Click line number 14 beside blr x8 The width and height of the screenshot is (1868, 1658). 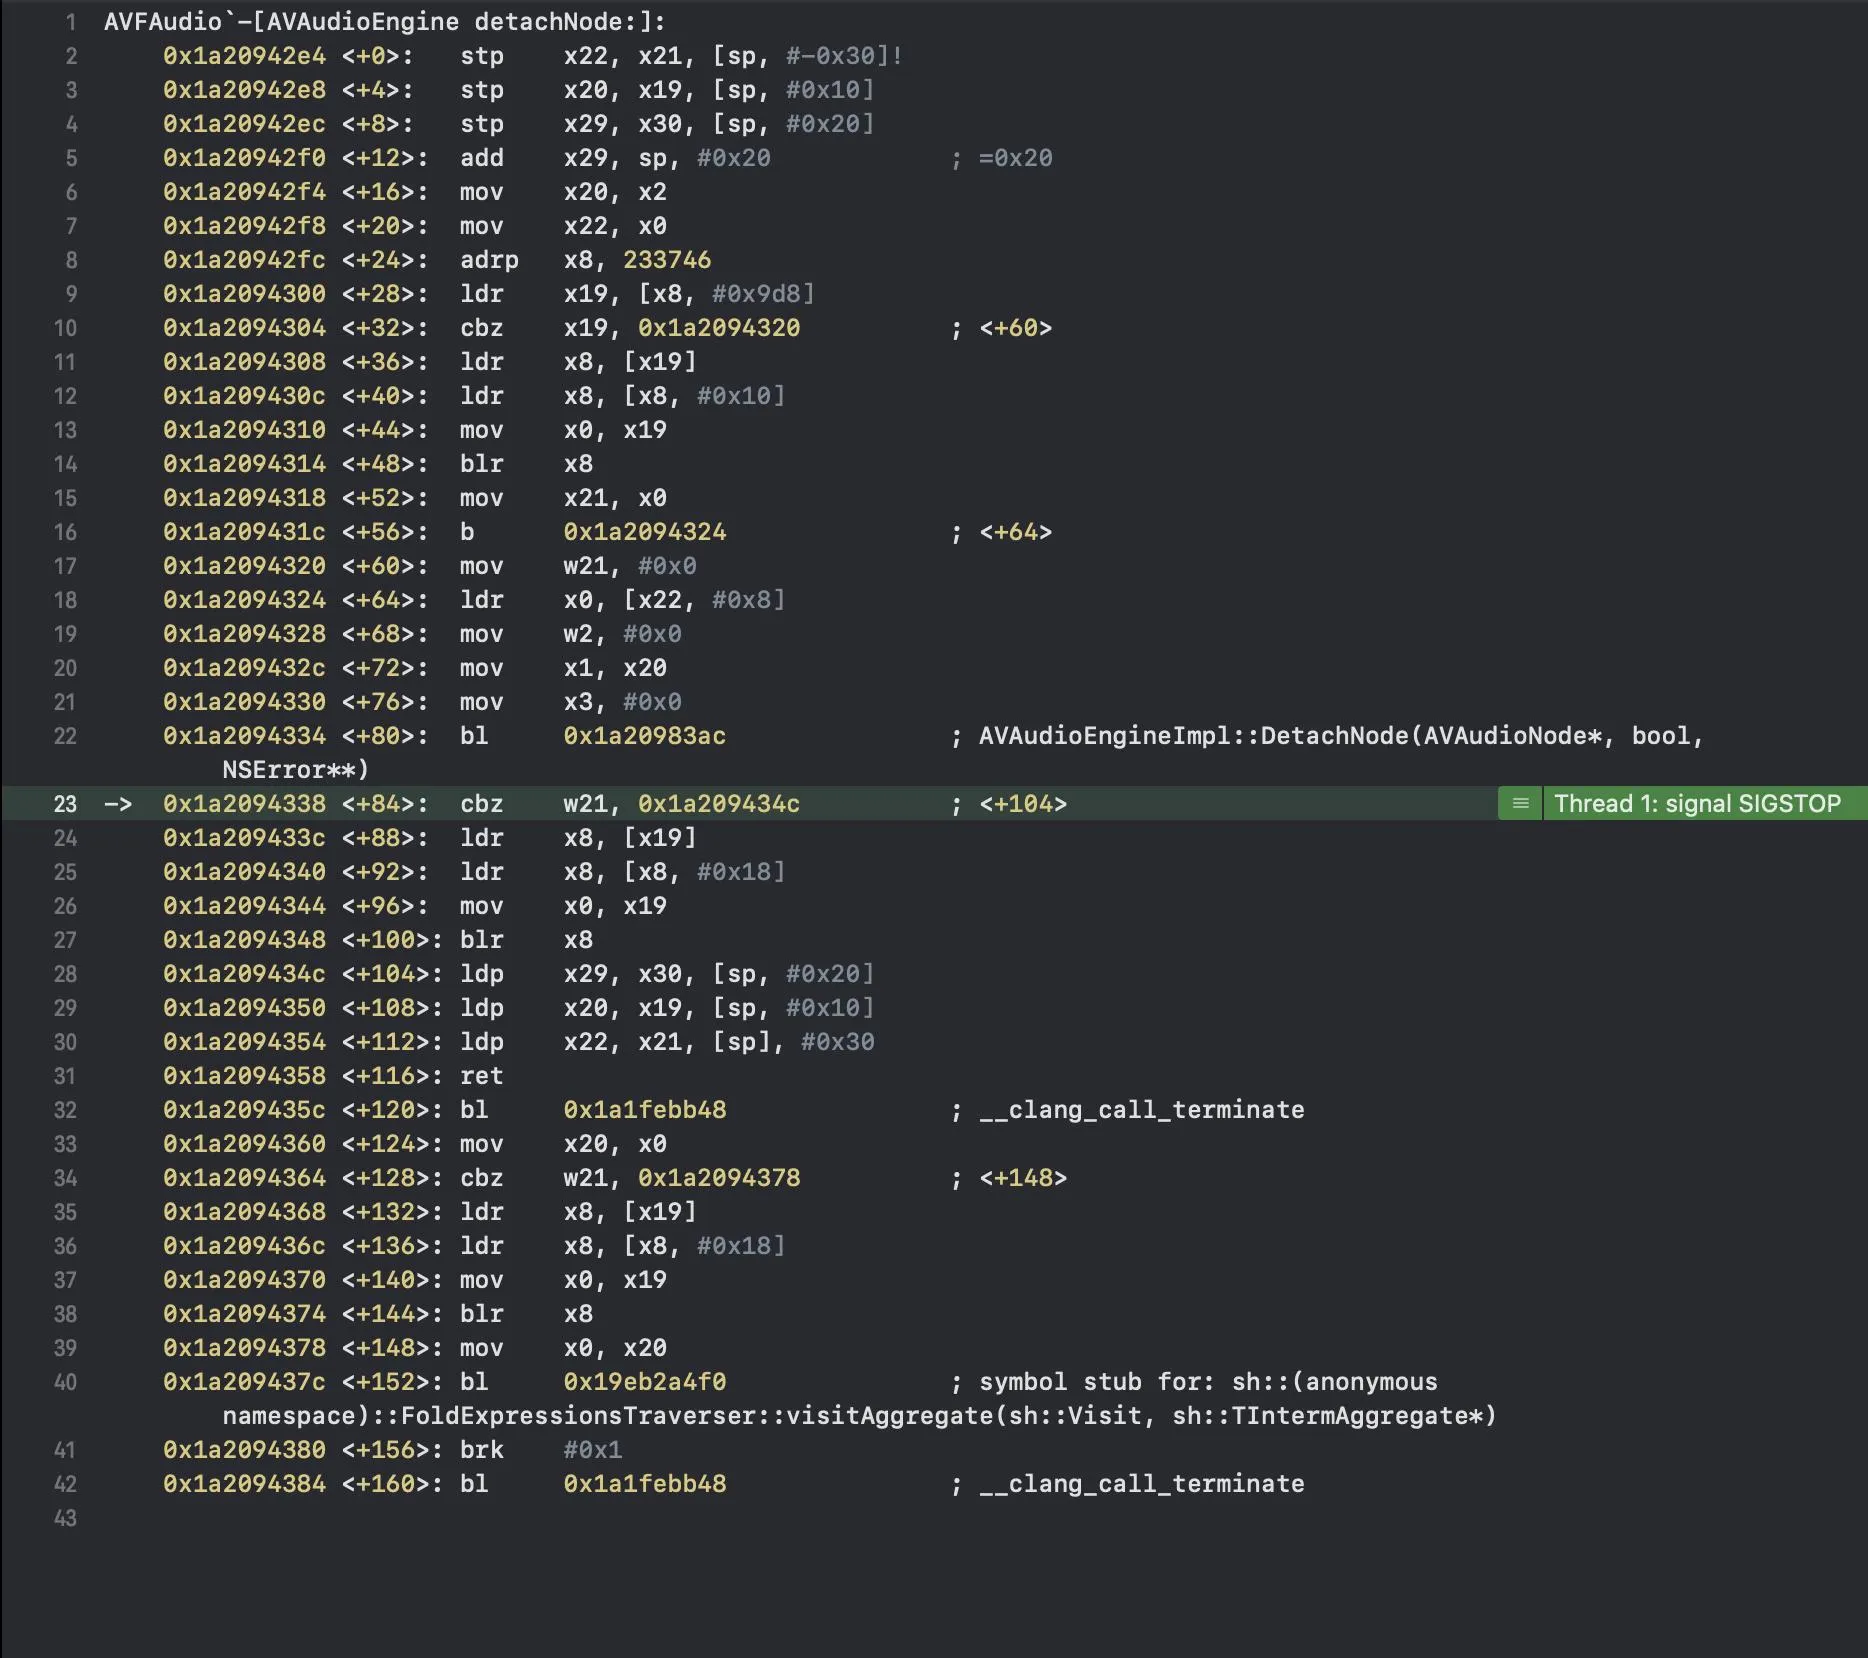coord(65,464)
